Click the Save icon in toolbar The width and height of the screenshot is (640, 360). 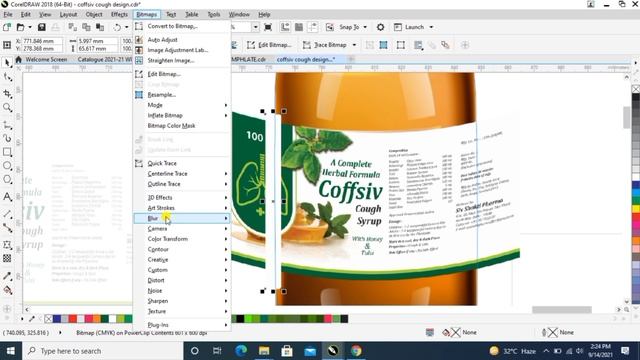click(41, 27)
